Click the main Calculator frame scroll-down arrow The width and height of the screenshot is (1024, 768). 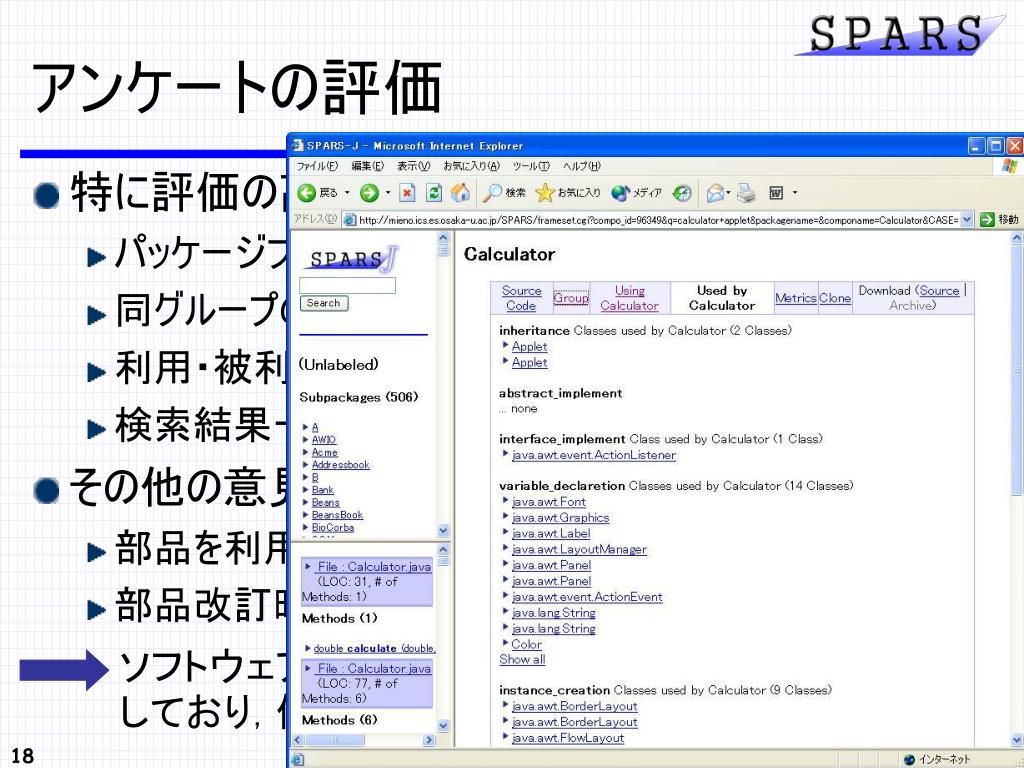[1017, 739]
